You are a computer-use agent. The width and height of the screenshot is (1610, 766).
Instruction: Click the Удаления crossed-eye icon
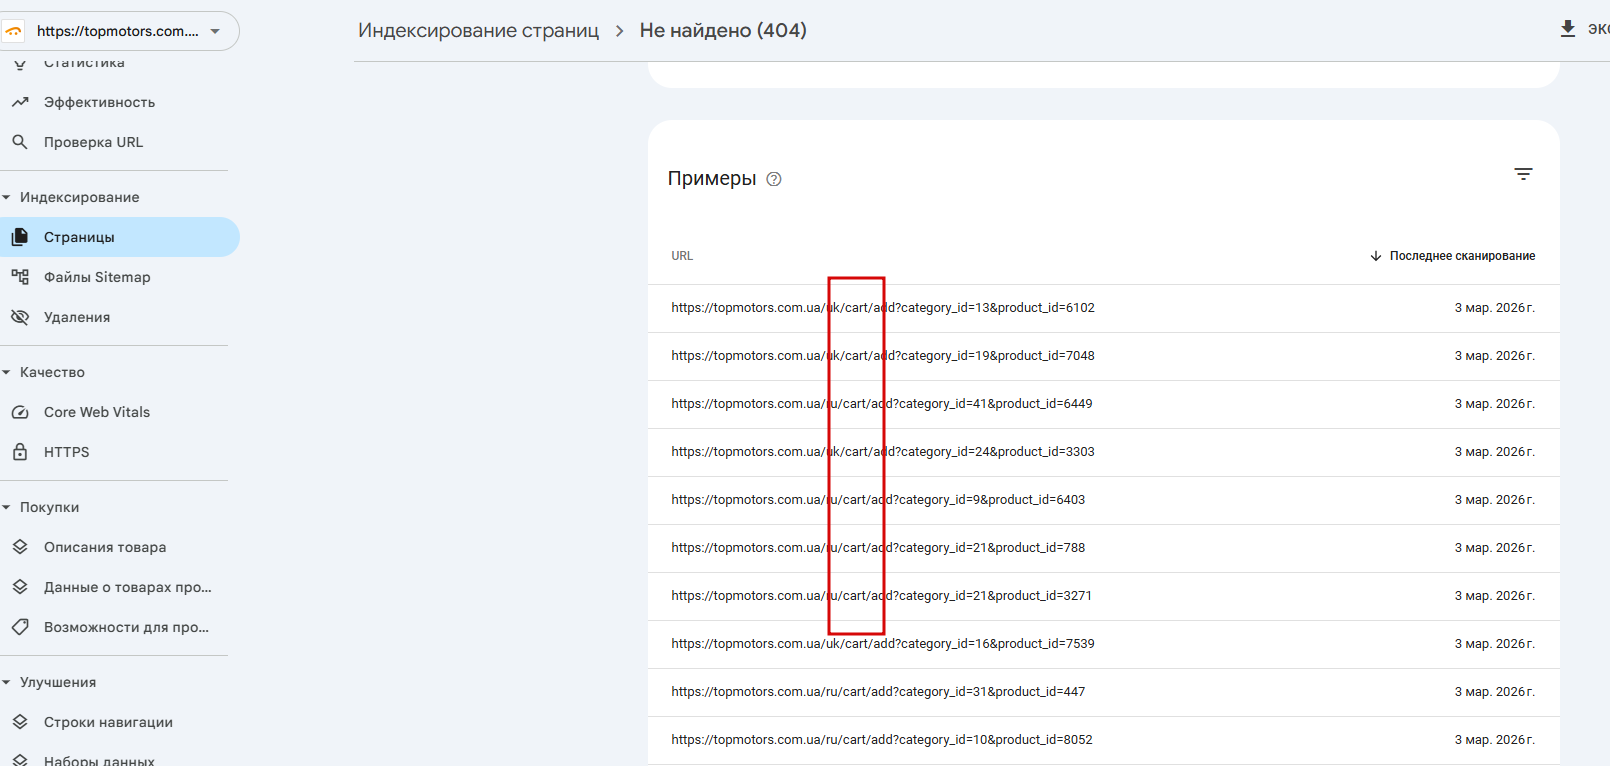20,317
